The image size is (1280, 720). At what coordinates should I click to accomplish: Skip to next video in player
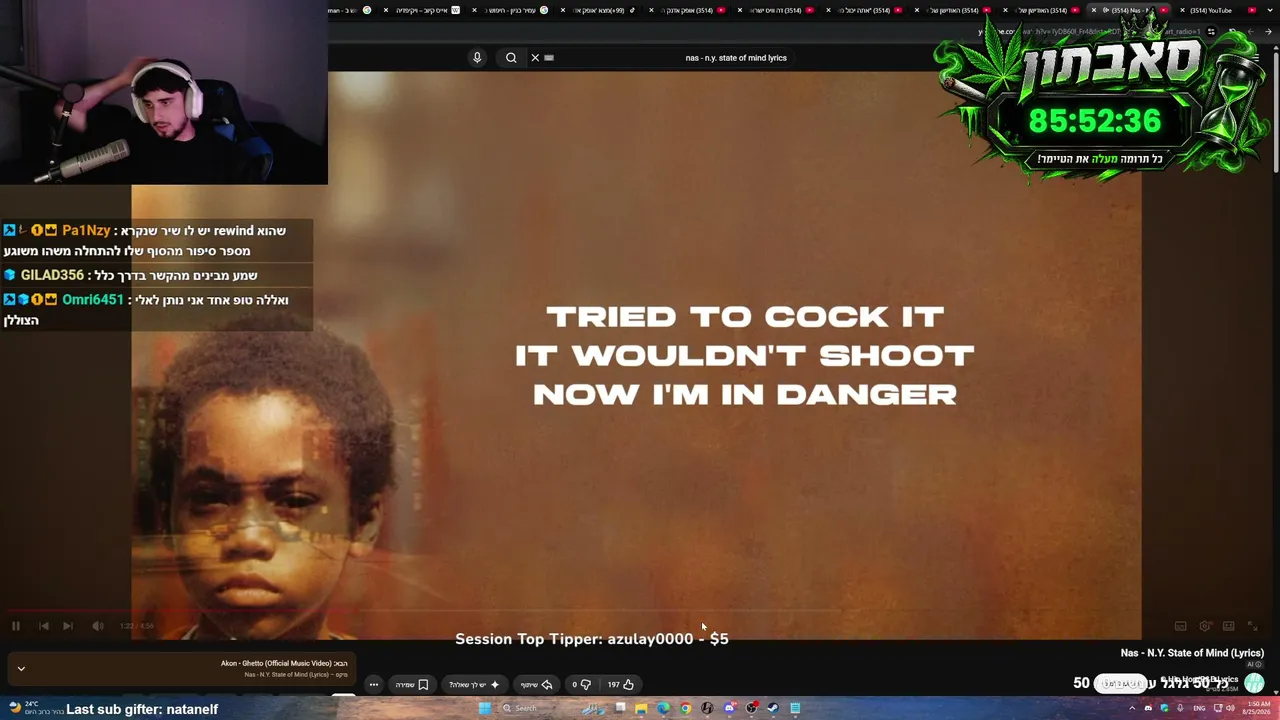(67, 626)
